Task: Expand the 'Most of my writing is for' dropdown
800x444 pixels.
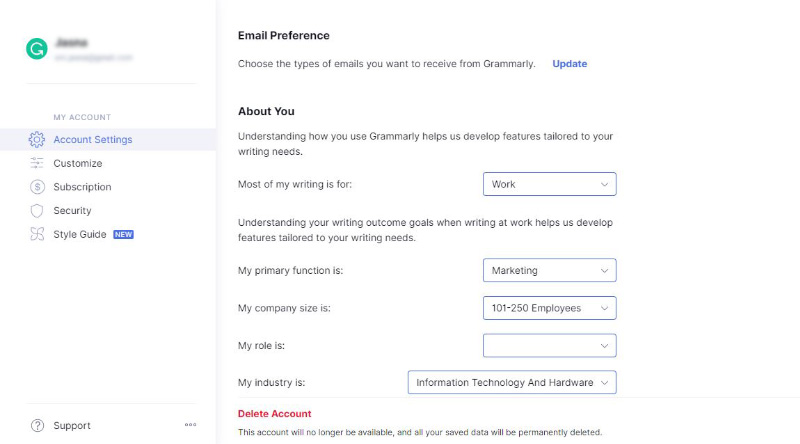Action: pos(549,184)
